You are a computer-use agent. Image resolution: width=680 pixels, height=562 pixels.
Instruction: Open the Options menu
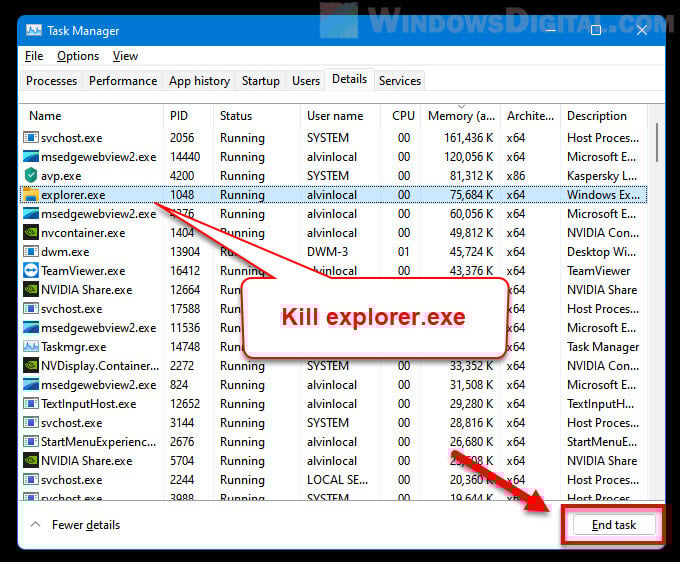(x=78, y=56)
